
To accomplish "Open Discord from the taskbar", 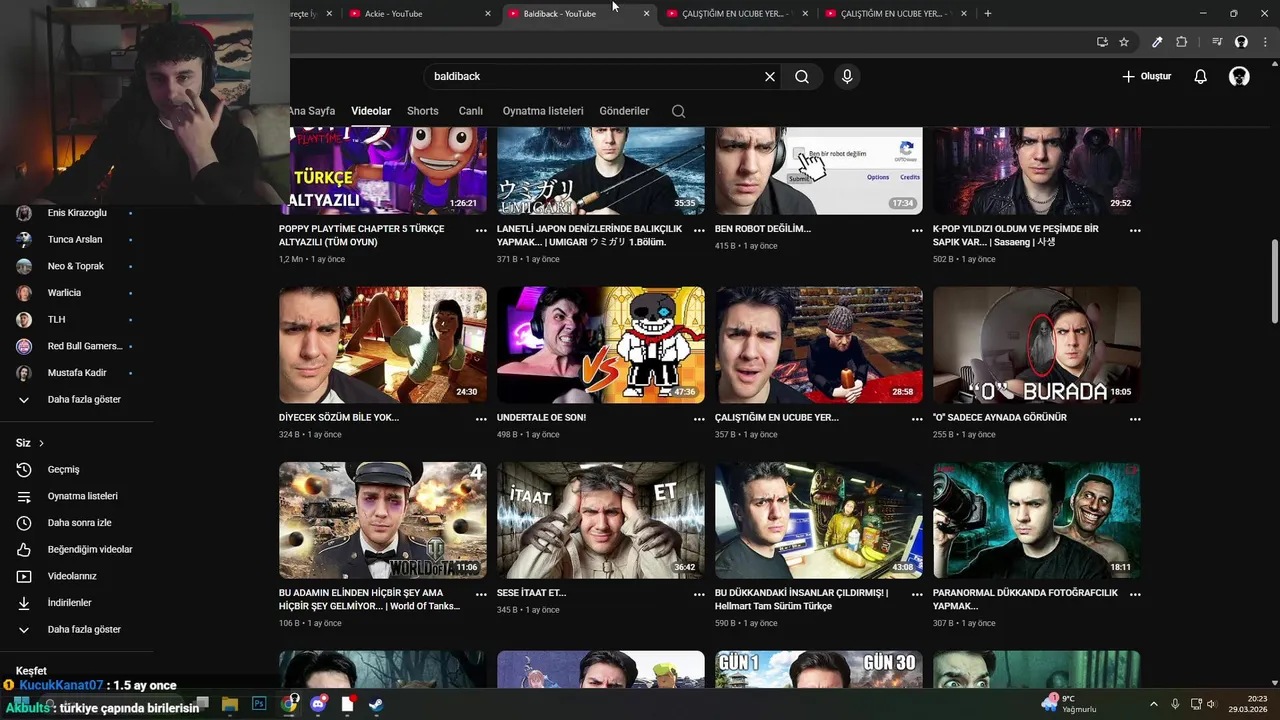I will (x=318, y=704).
